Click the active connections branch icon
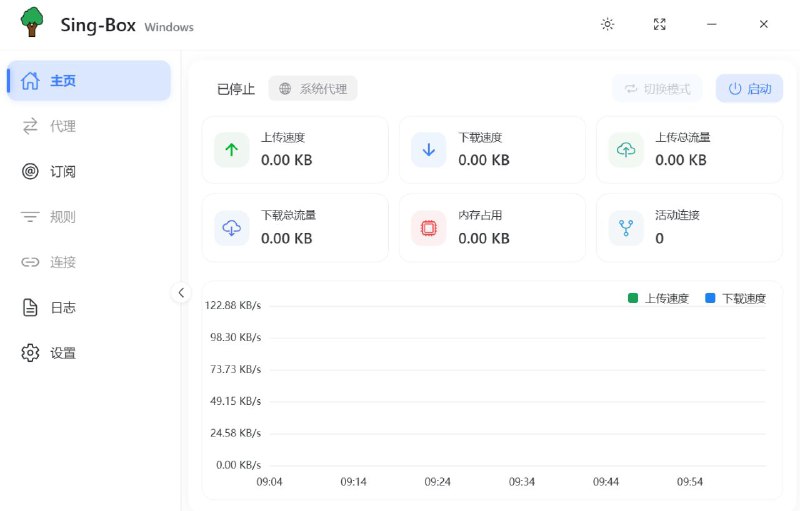This screenshot has width=800, height=511. 626,228
